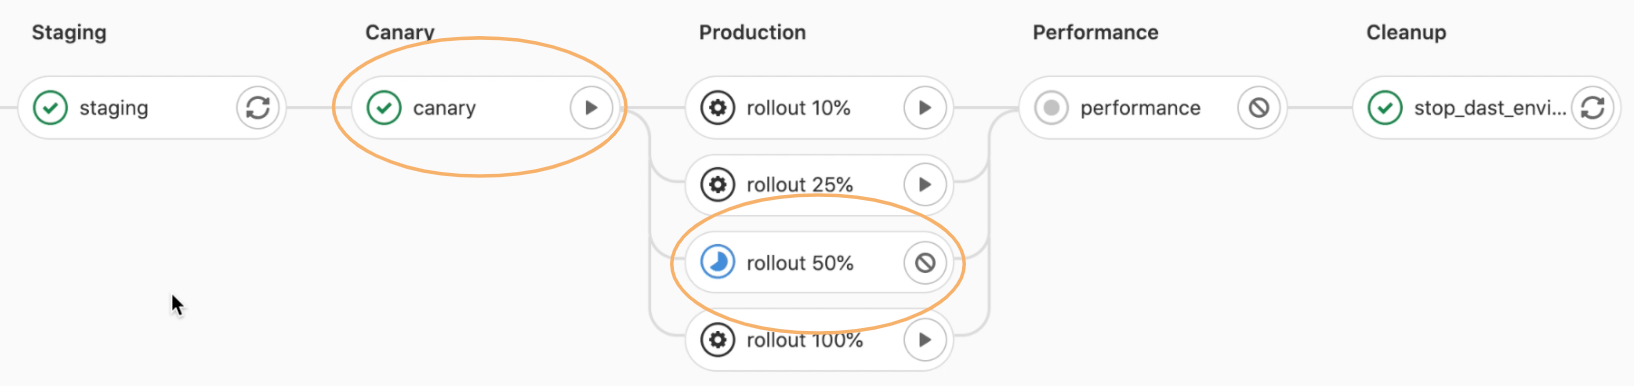
Task: Start the rollout 25% job
Action: click(x=925, y=185)
